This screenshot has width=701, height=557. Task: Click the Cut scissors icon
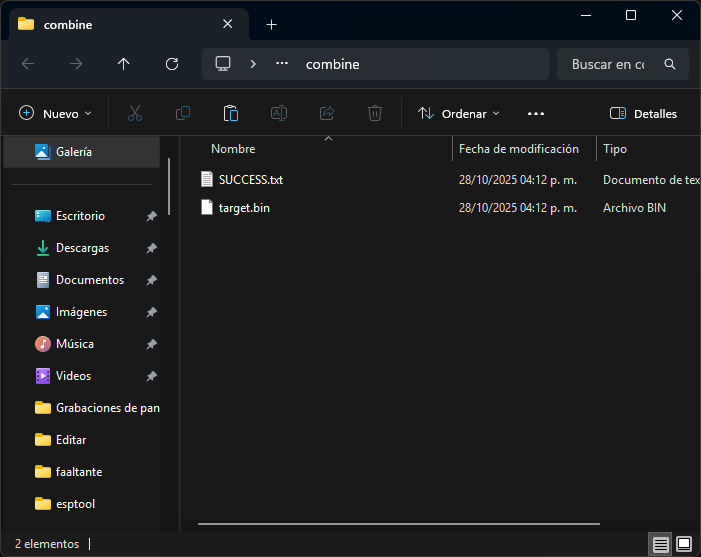(135, 114)
